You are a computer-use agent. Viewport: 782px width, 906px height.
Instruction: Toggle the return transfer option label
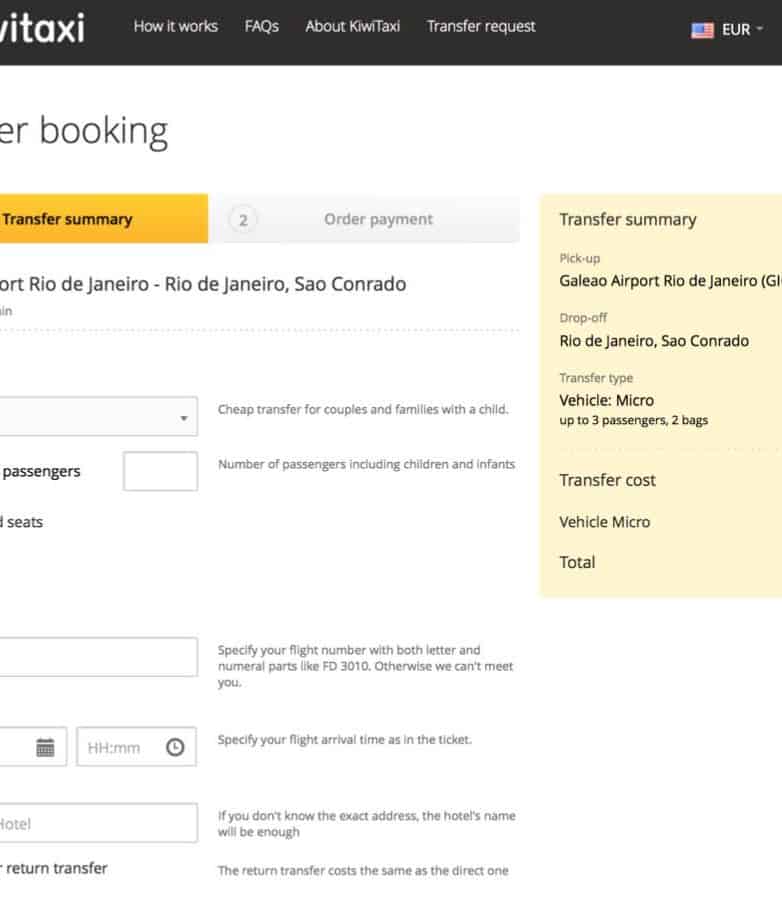54,868
